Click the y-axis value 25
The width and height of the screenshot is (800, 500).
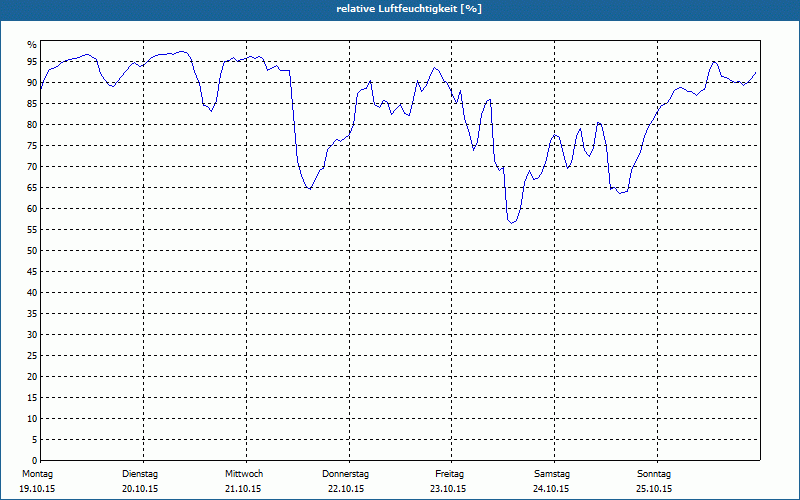(32, 356)
